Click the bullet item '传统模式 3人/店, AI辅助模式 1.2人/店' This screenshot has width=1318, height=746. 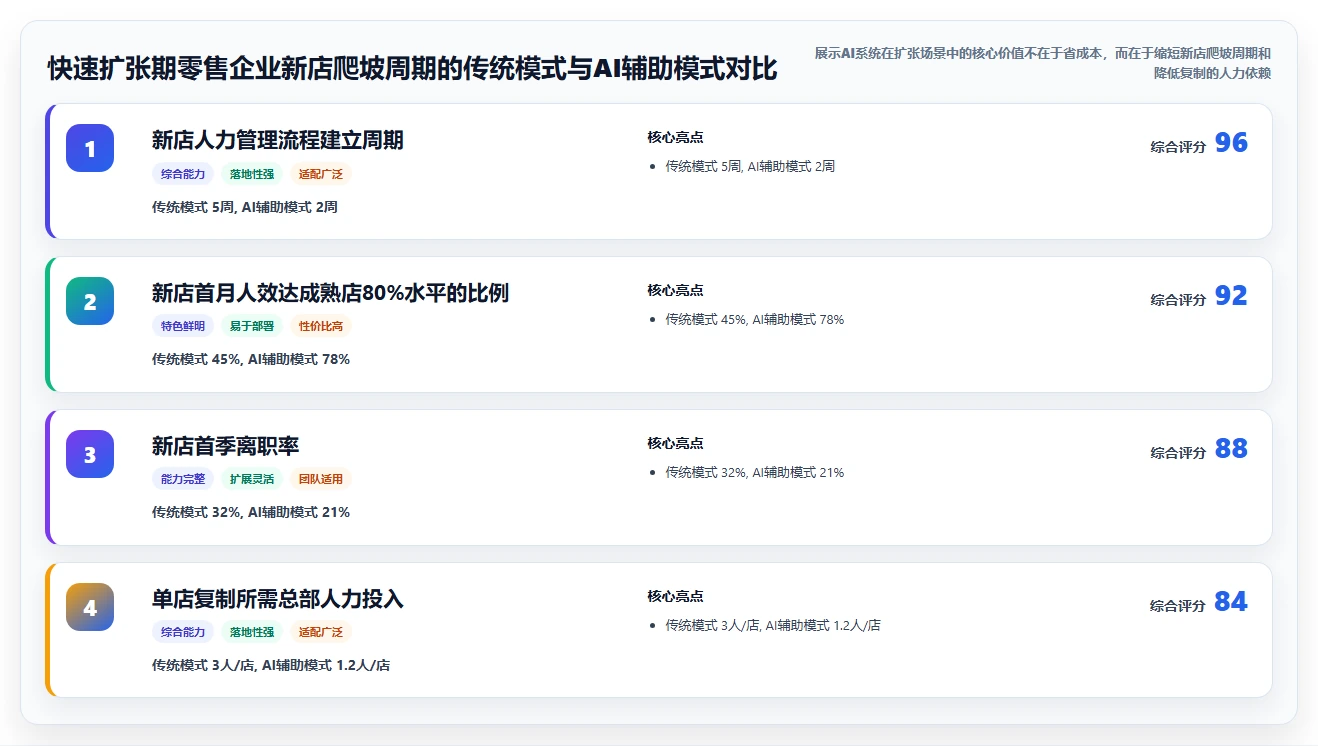pos(773,625)
